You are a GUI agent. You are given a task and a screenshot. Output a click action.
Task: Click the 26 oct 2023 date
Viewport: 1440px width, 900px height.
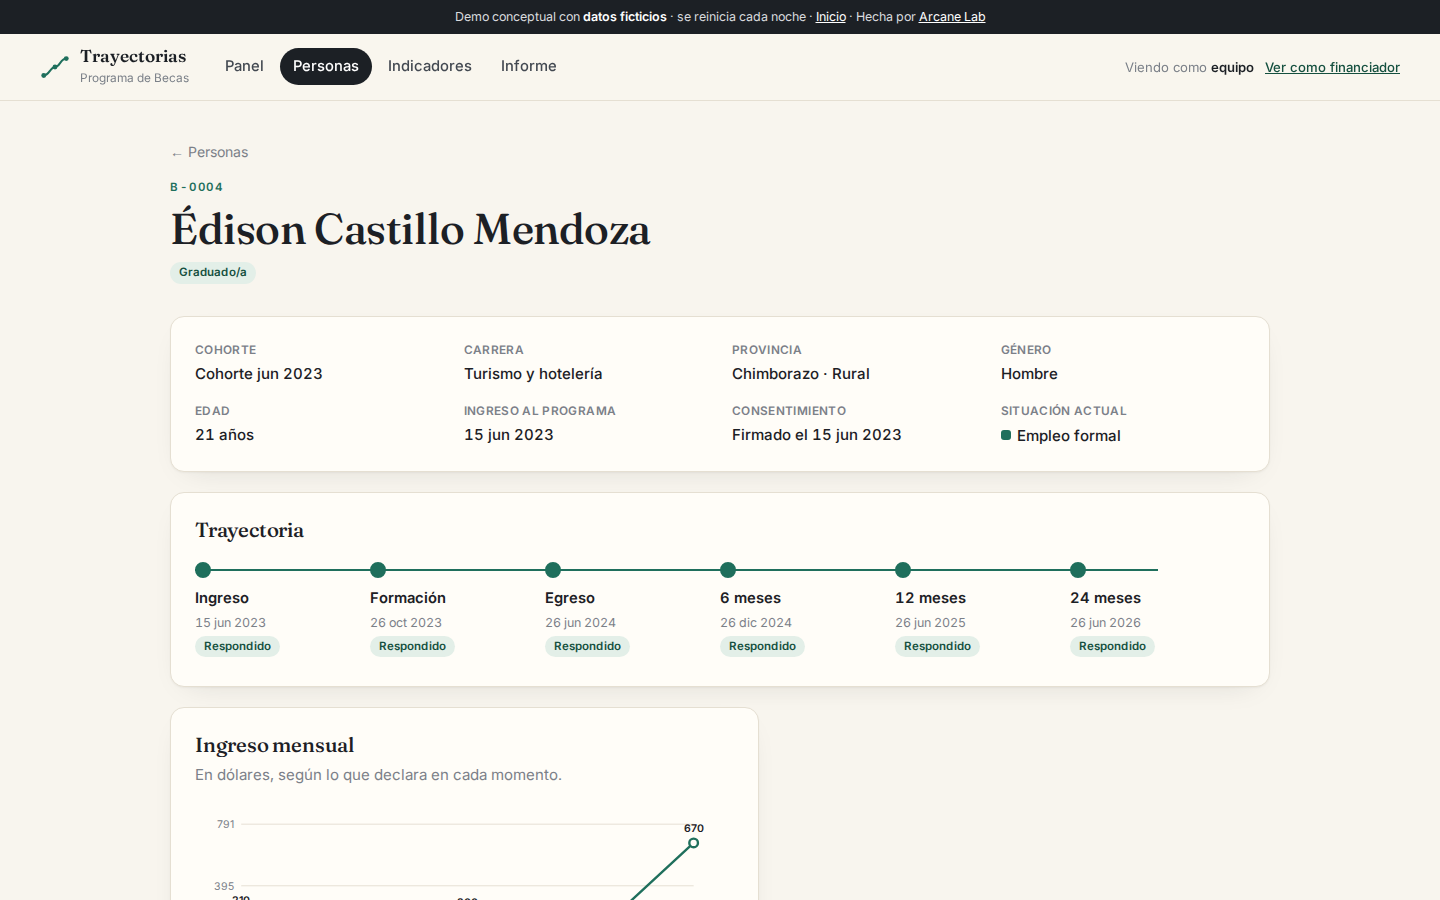(x=406, y=622)
